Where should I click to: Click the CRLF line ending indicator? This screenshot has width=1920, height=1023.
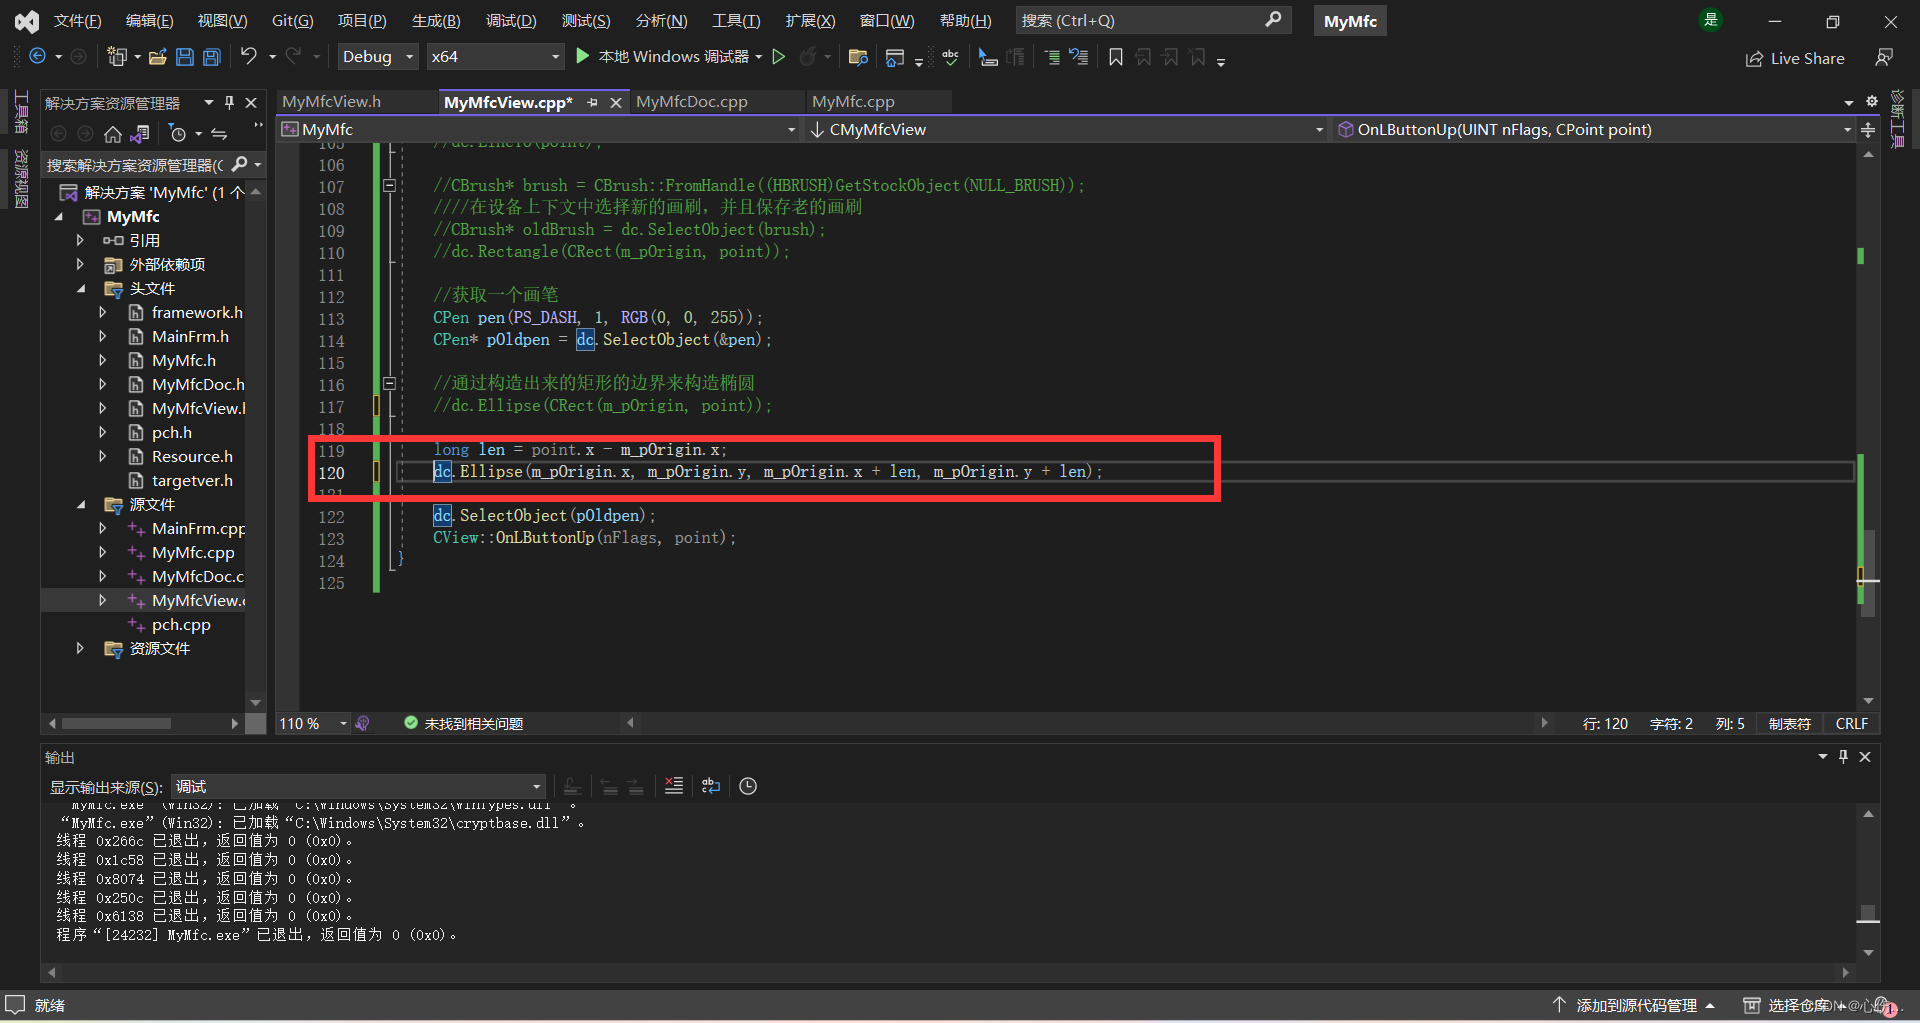[x=1851, y=723]
